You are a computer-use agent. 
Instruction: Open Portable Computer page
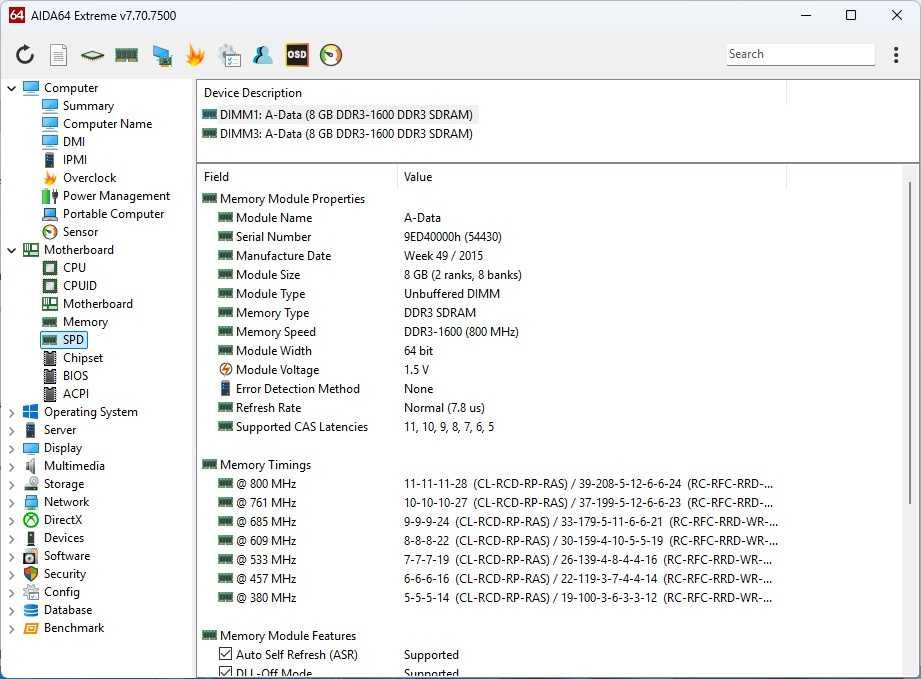click(x=113, y=214)
